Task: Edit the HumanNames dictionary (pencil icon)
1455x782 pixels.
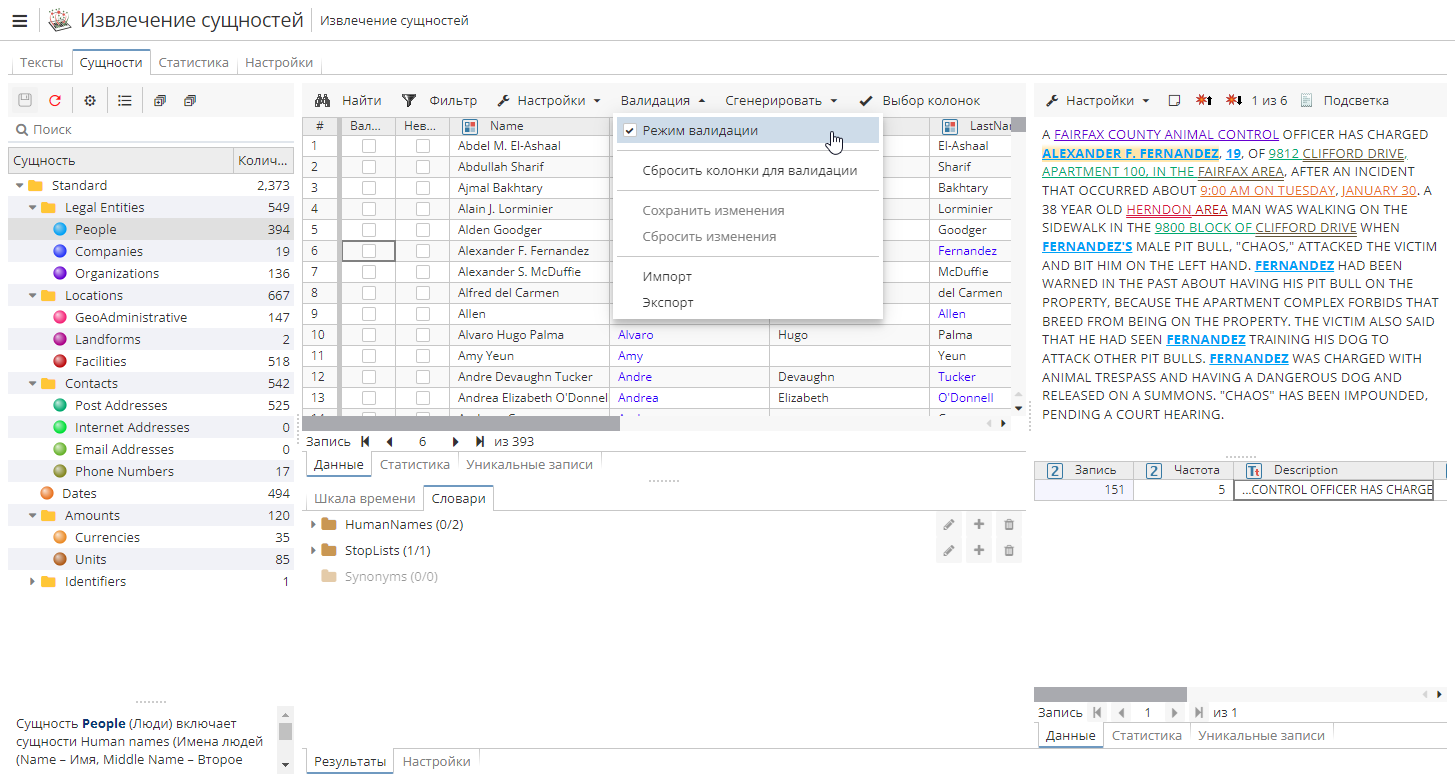Action: coord(948,525)
